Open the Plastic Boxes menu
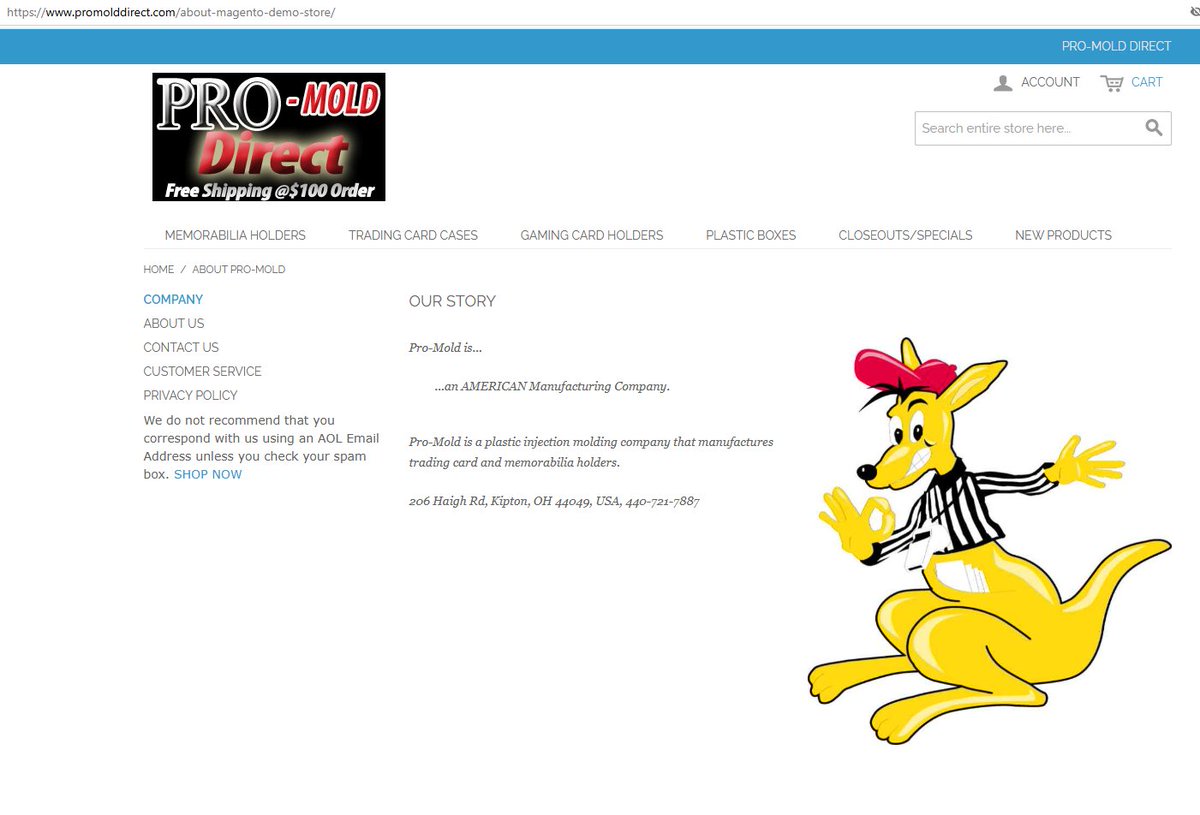This screenshot has width=1200, height=815. (751, 235)
